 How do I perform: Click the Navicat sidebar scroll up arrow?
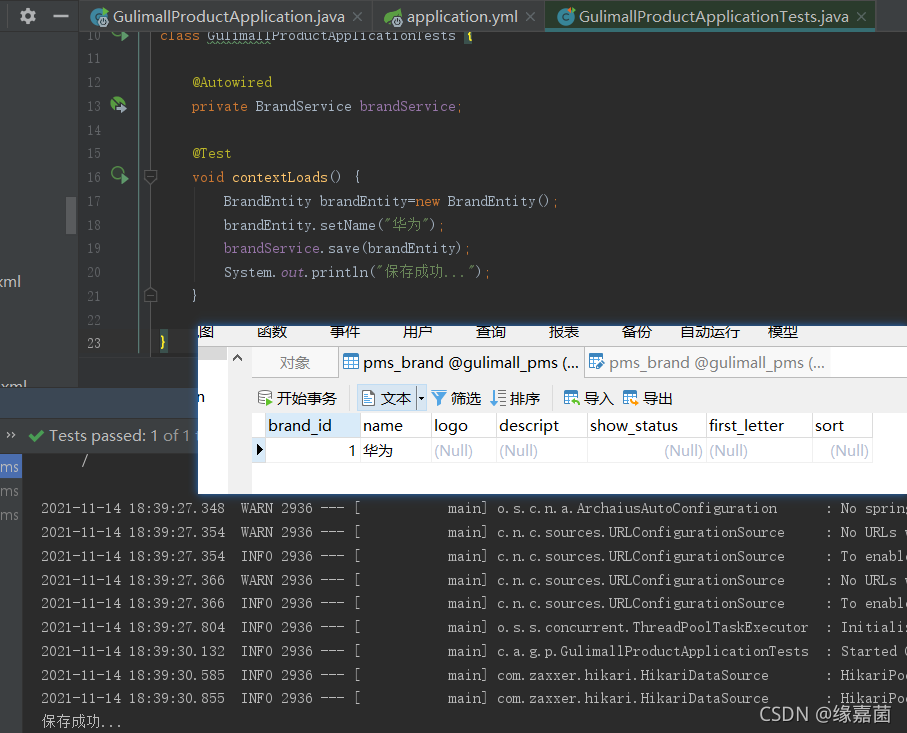coord(237,358)
